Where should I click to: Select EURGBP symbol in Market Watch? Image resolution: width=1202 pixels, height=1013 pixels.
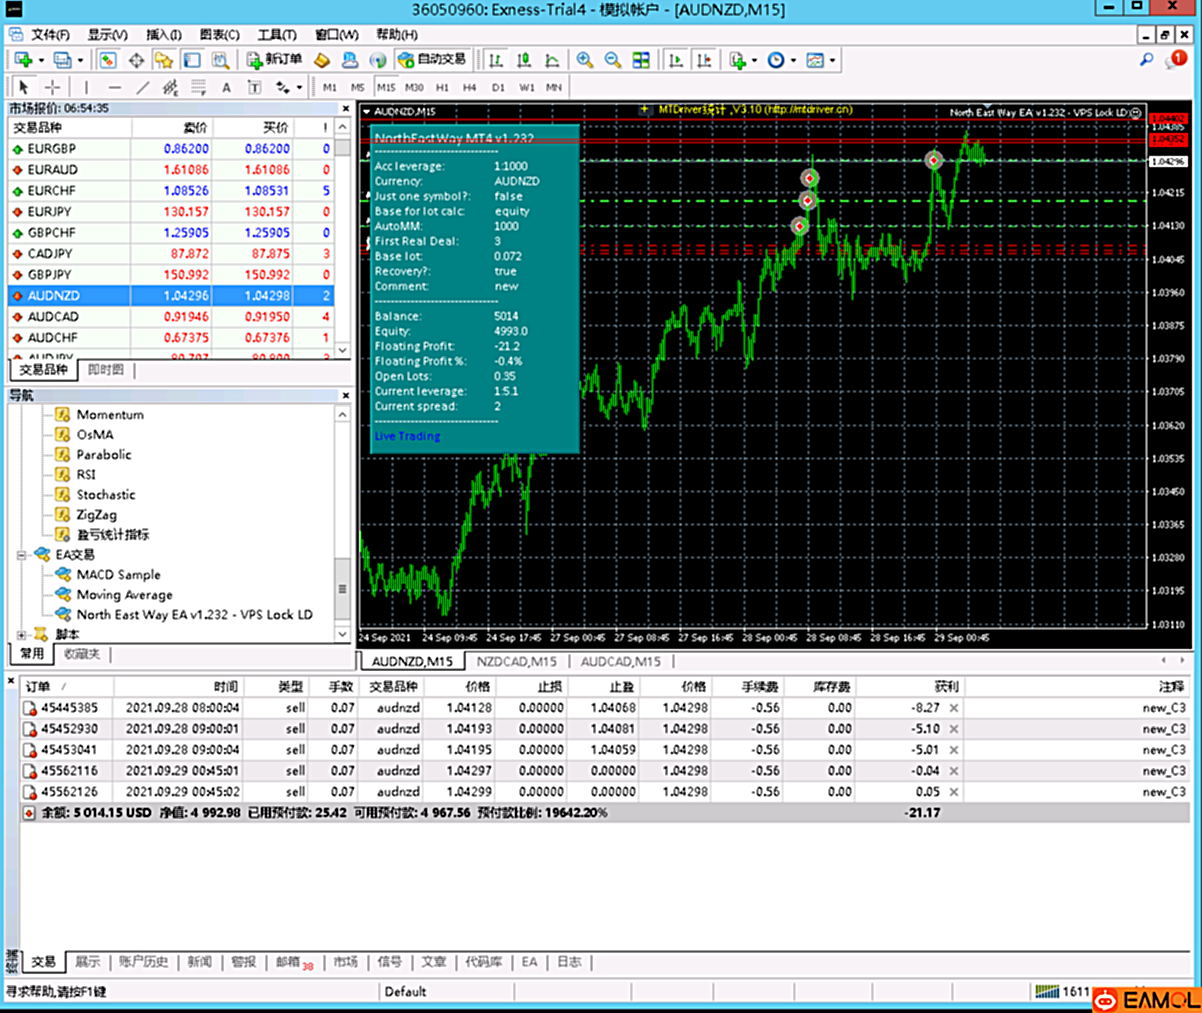coord(52,149)
